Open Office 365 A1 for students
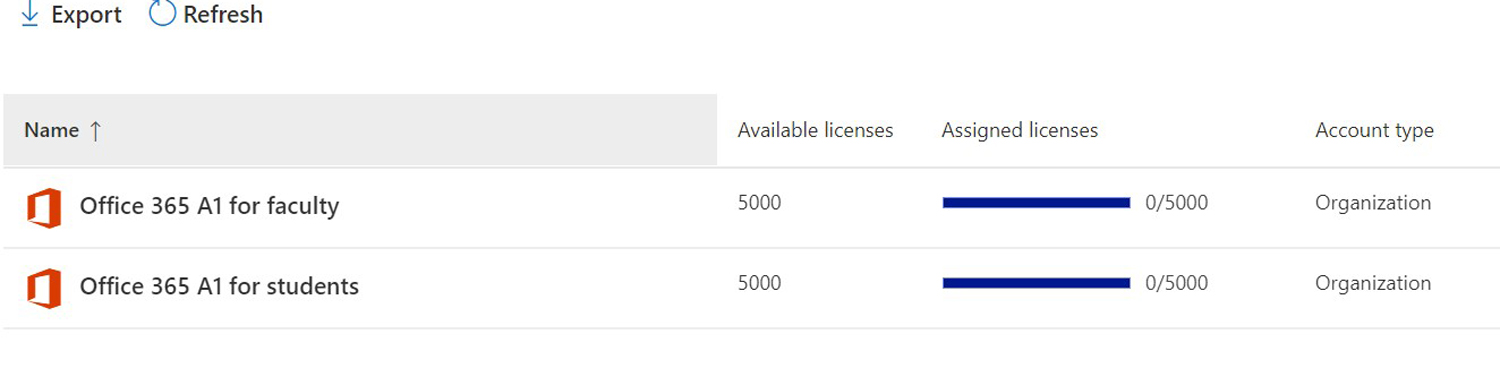This screenshot has height=368, width=1500. [x=219, y=286]
